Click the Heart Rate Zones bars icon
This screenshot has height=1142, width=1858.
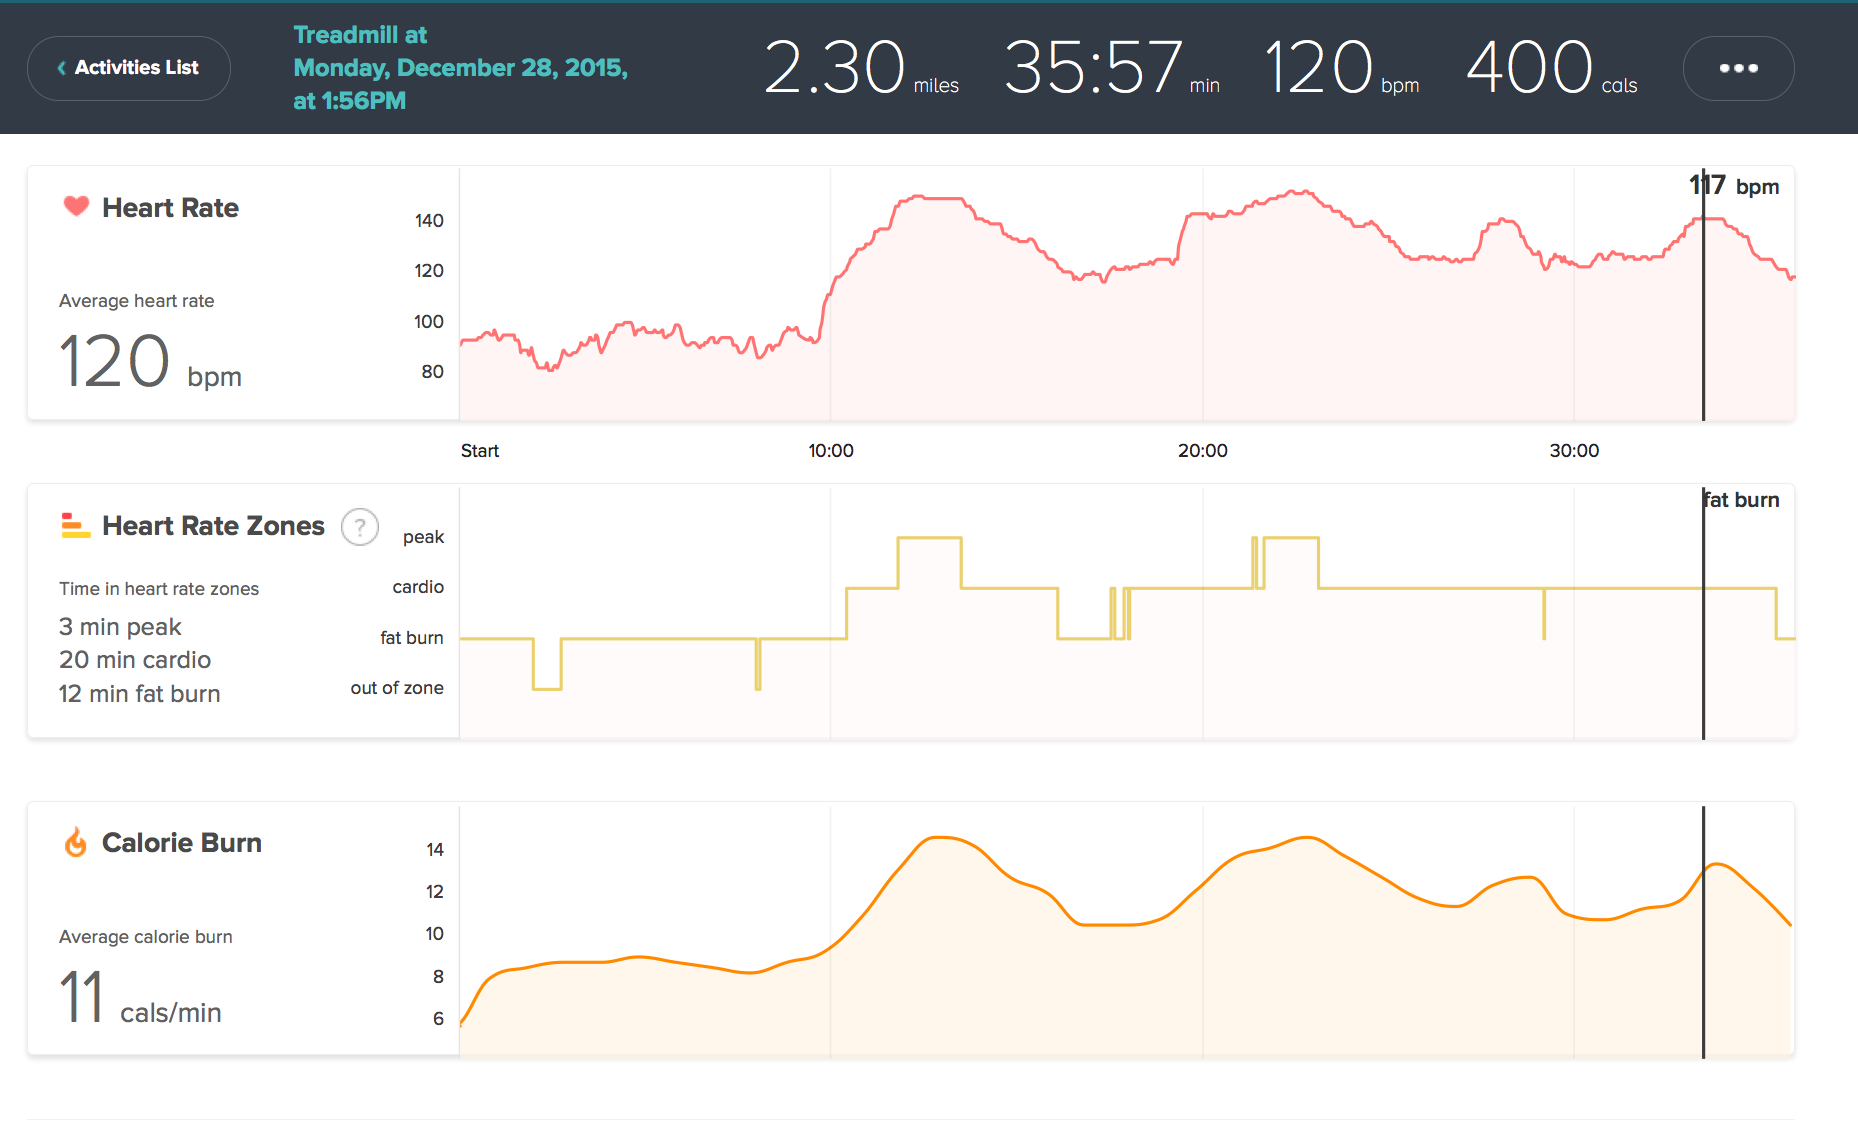tap(76, 525)
